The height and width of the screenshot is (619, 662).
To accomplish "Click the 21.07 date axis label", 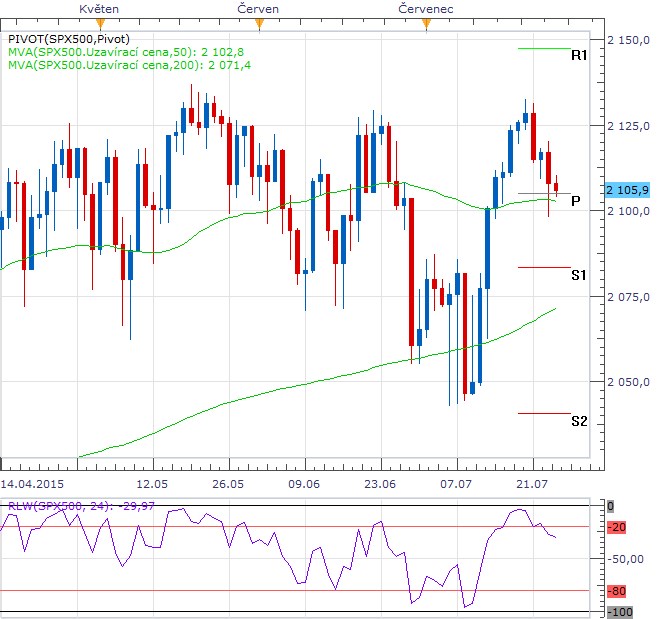I will [x=532, y=484].
